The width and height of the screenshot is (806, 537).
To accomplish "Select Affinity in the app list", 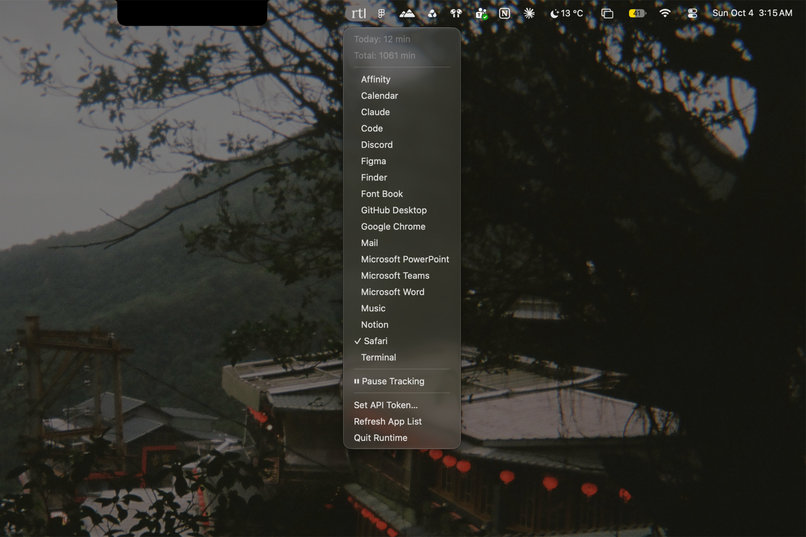I will pyautogui.click(x=402, y=79).
